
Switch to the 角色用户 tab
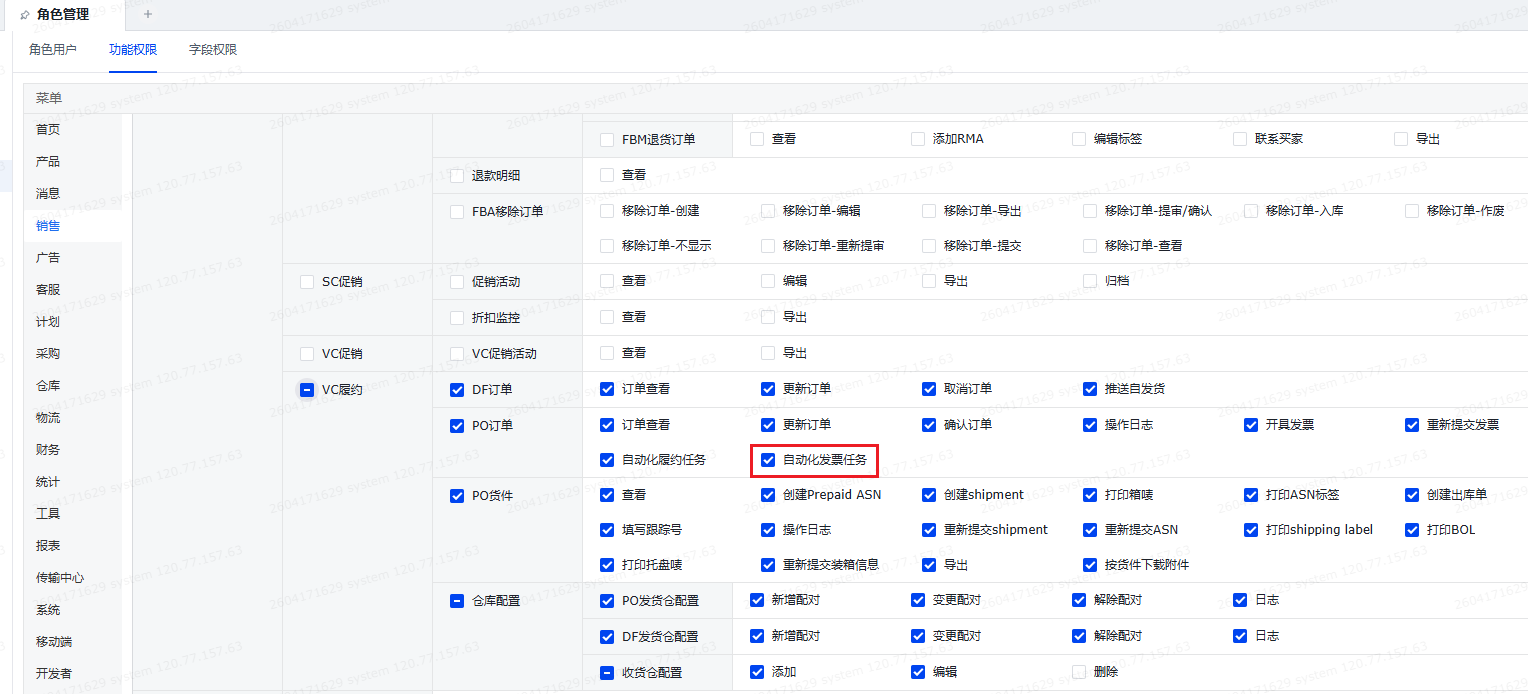click(x=53, y=50)
